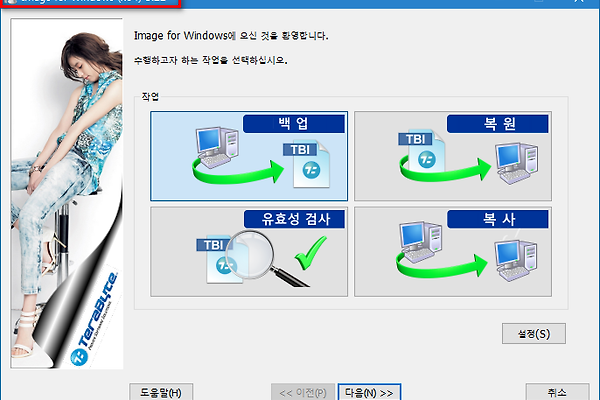Click the green checkmark in validate tile
600x400 pixels.
pyautogui.click(x=311, y=253)
